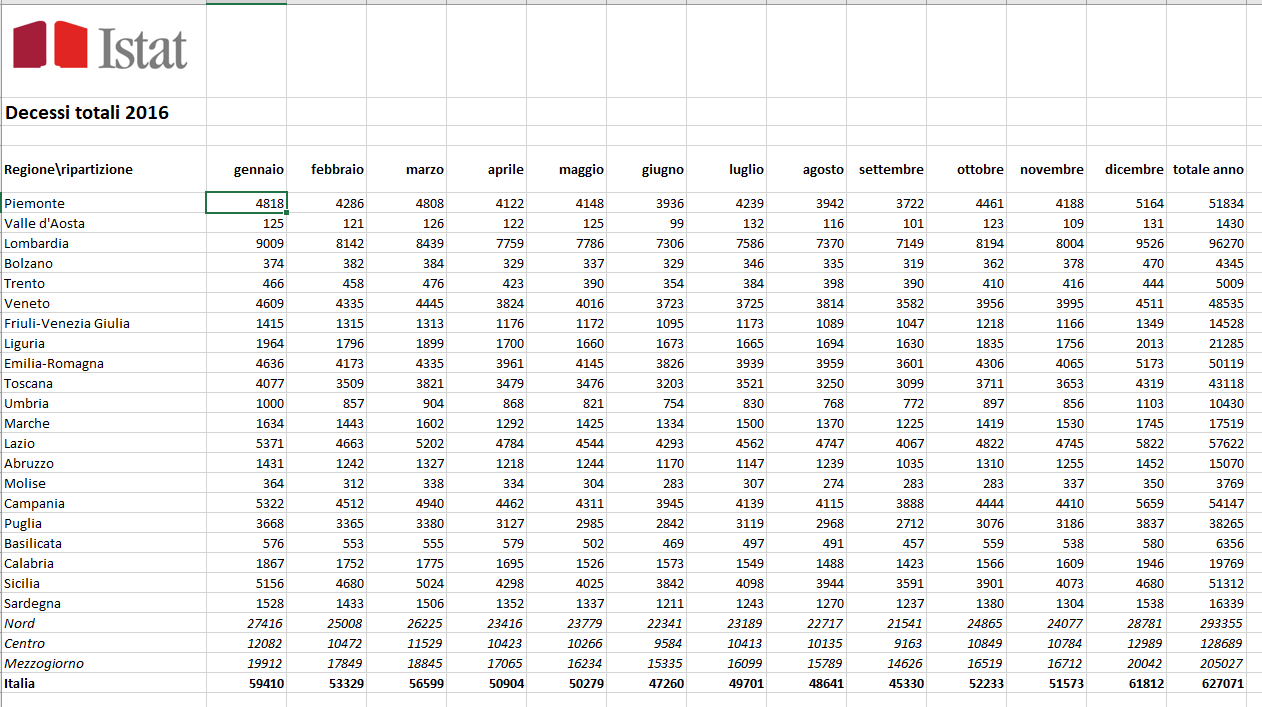Click the Basilicata row label

pyautogui.click(x=33, y=543)
